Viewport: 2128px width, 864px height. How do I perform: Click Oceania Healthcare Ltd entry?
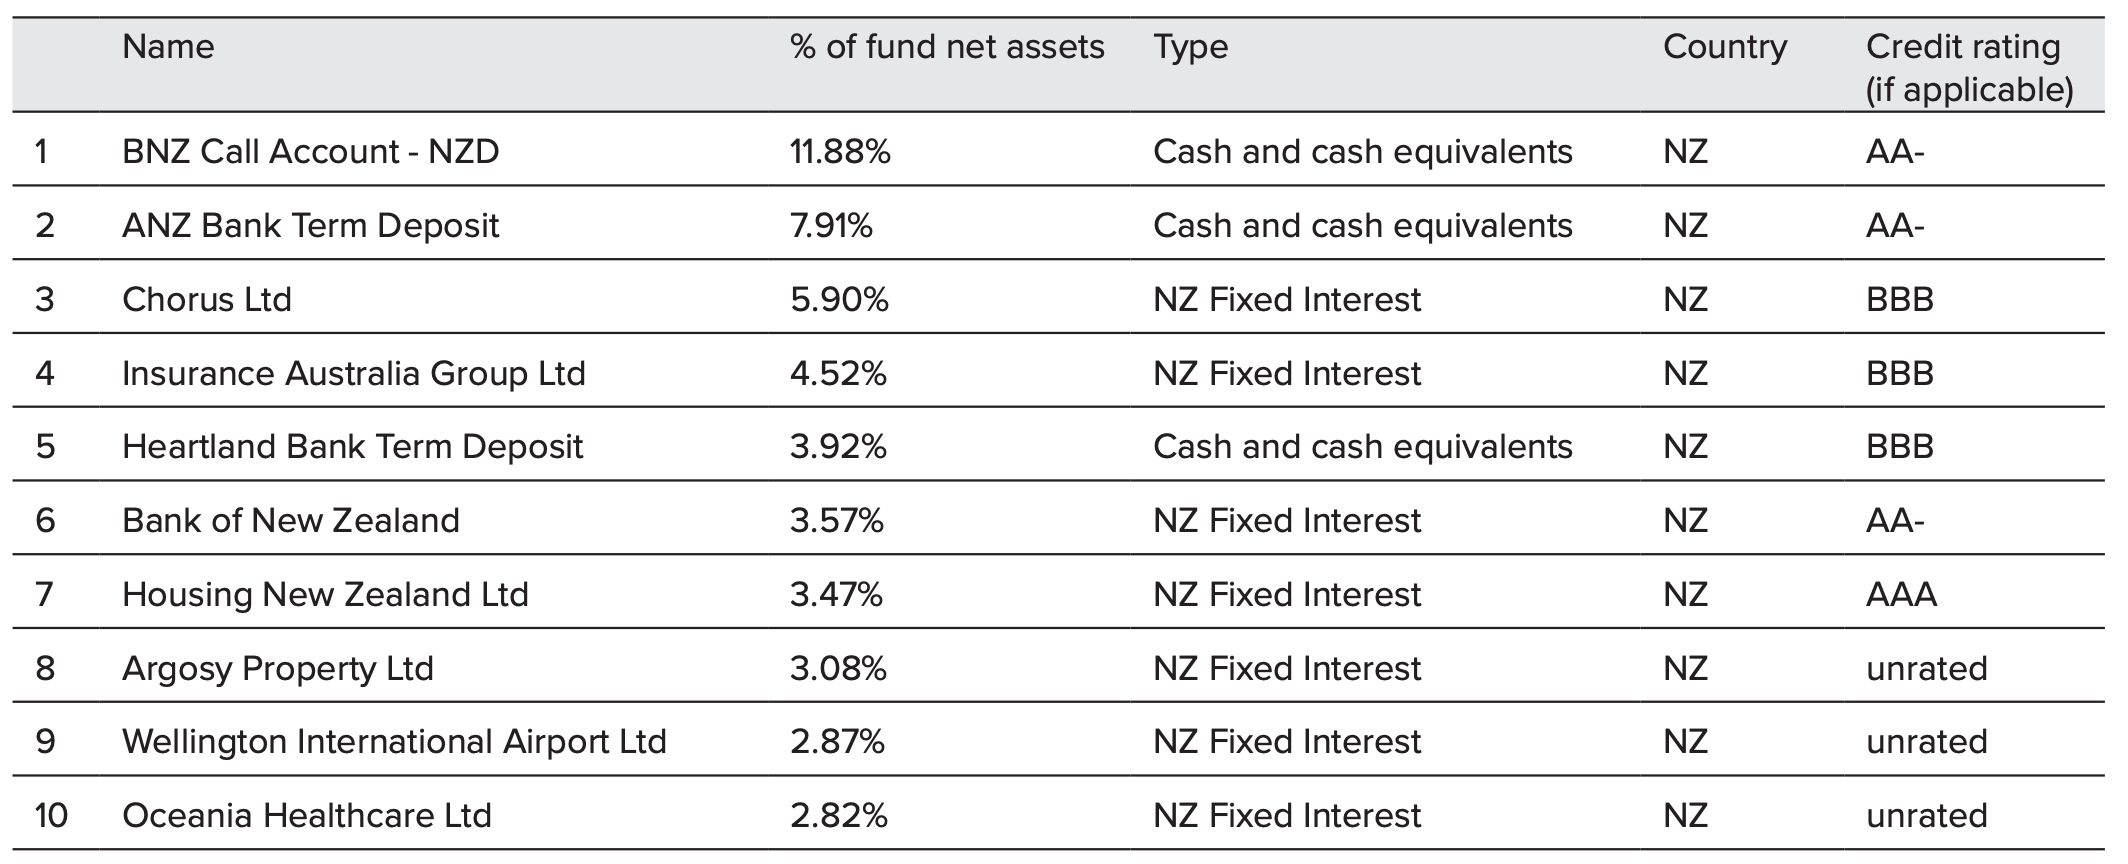click(307, 815)
